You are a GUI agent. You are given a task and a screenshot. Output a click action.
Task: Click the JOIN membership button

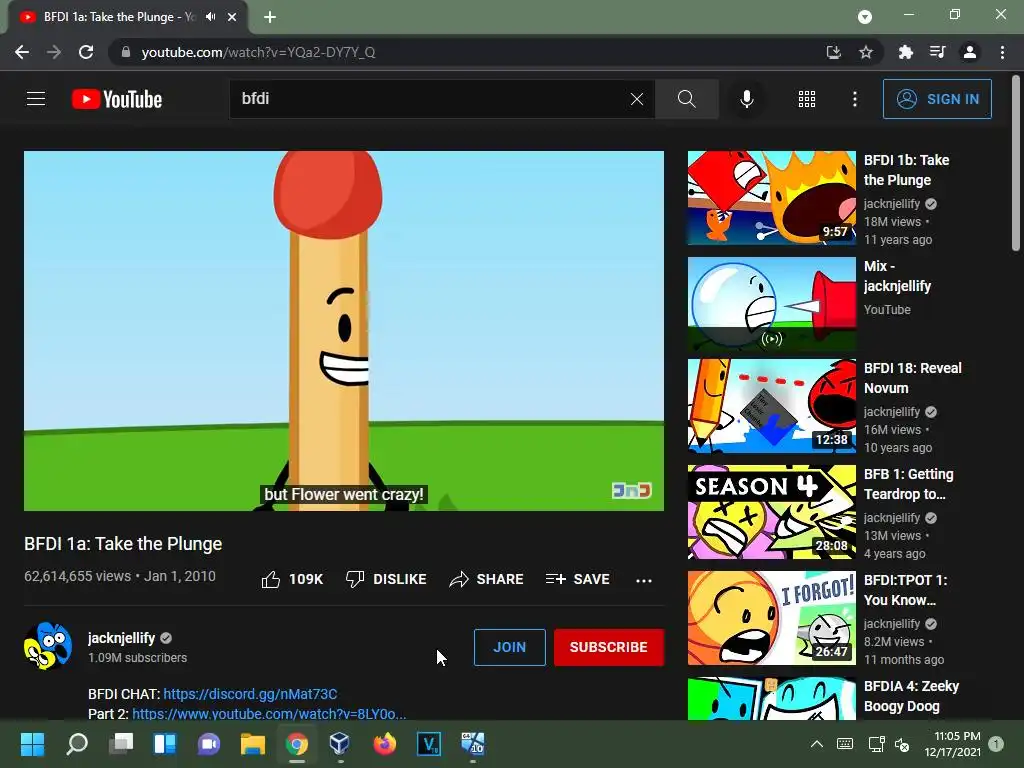point(509,647)
